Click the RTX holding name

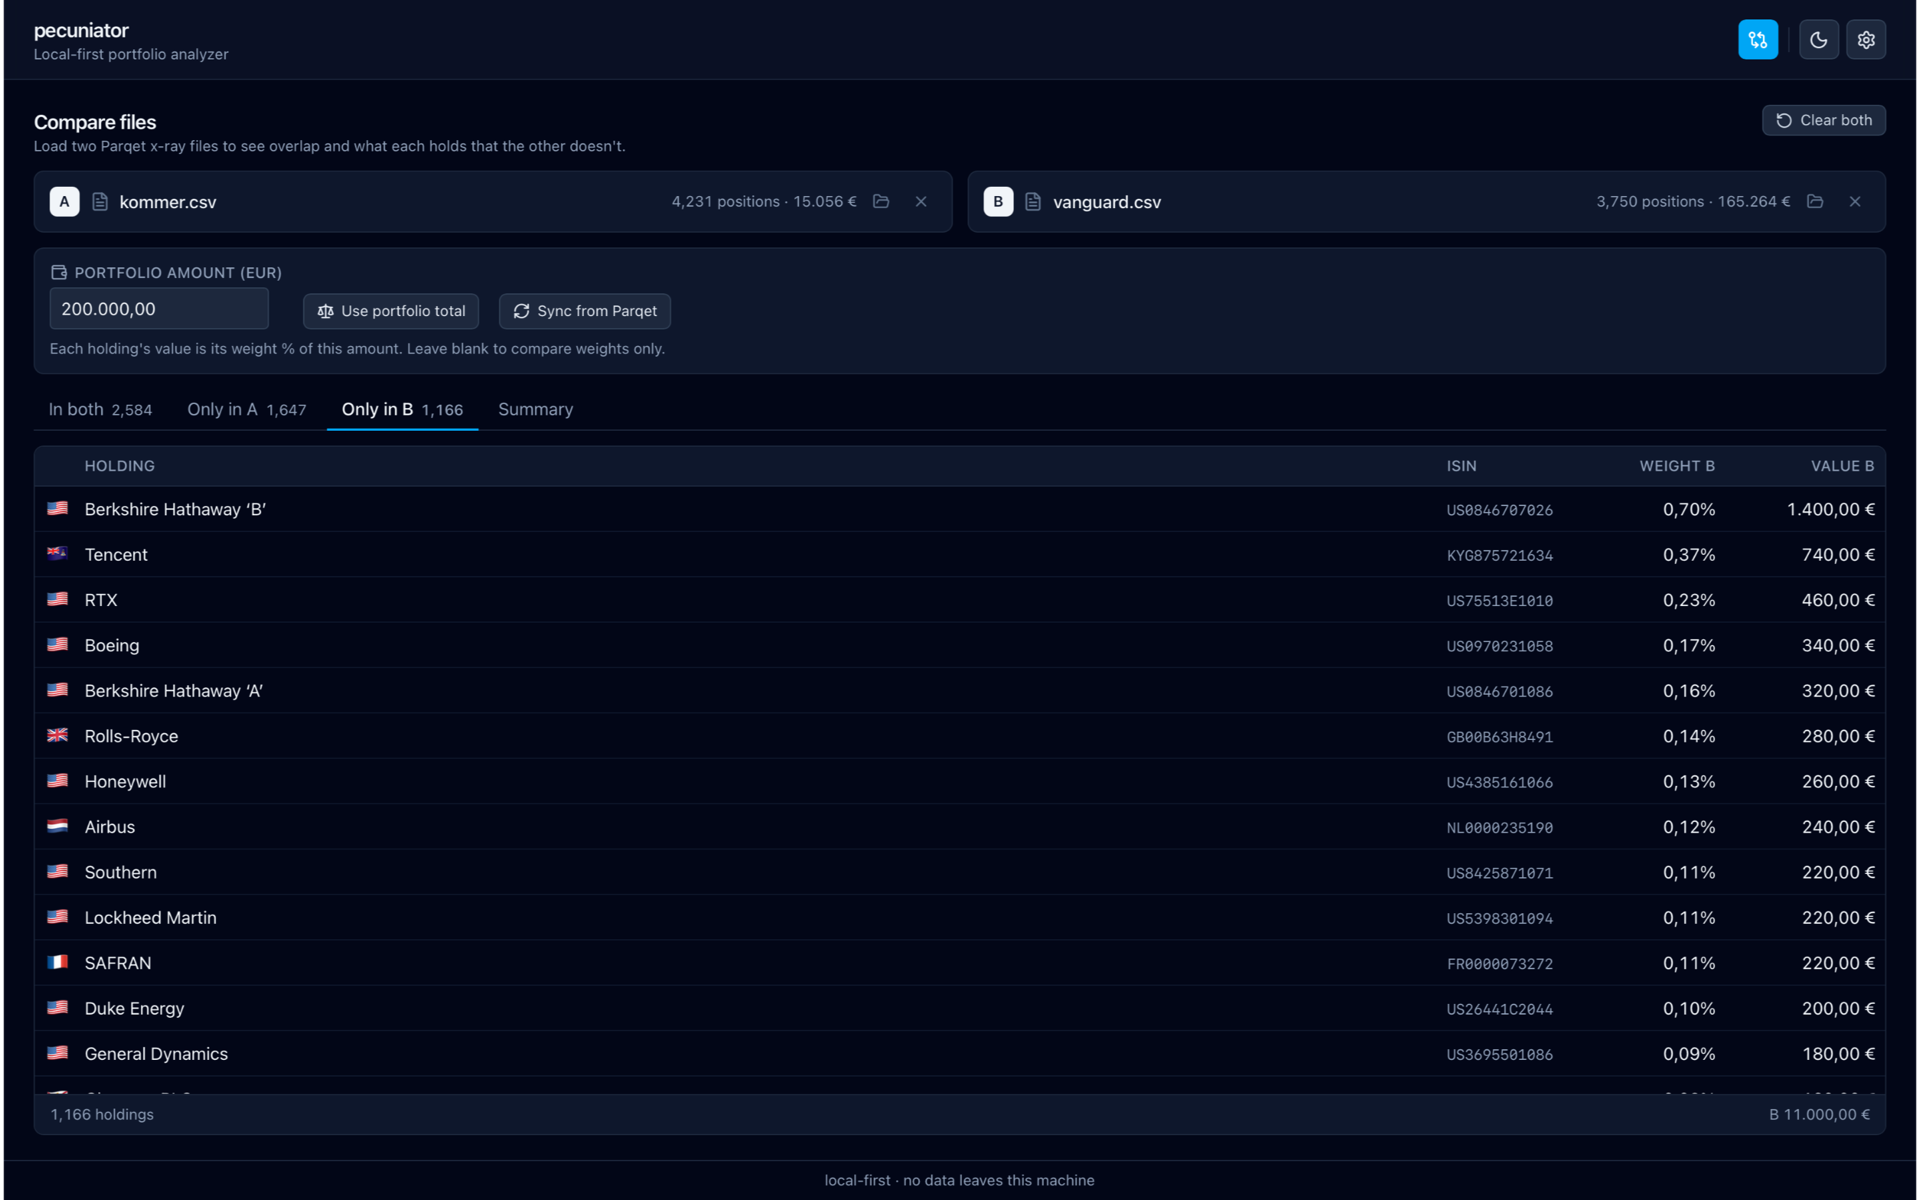point(101,600)
